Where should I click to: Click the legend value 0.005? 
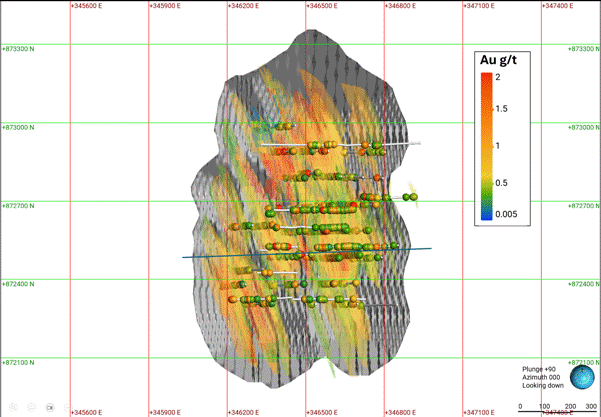click(506, 214)
